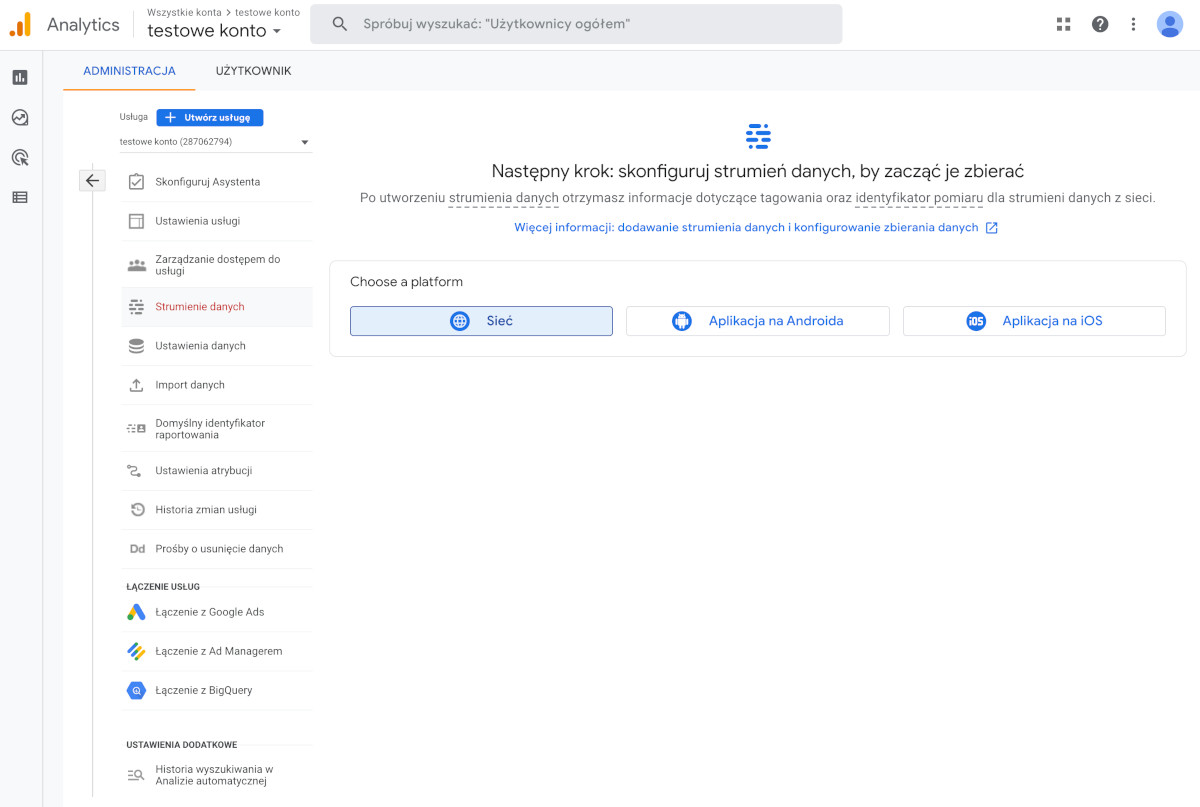Image resolution: width=1200 pixels, height=807 pixels.
Task: Open Ustawienia danych menu item
Action: 217,346
